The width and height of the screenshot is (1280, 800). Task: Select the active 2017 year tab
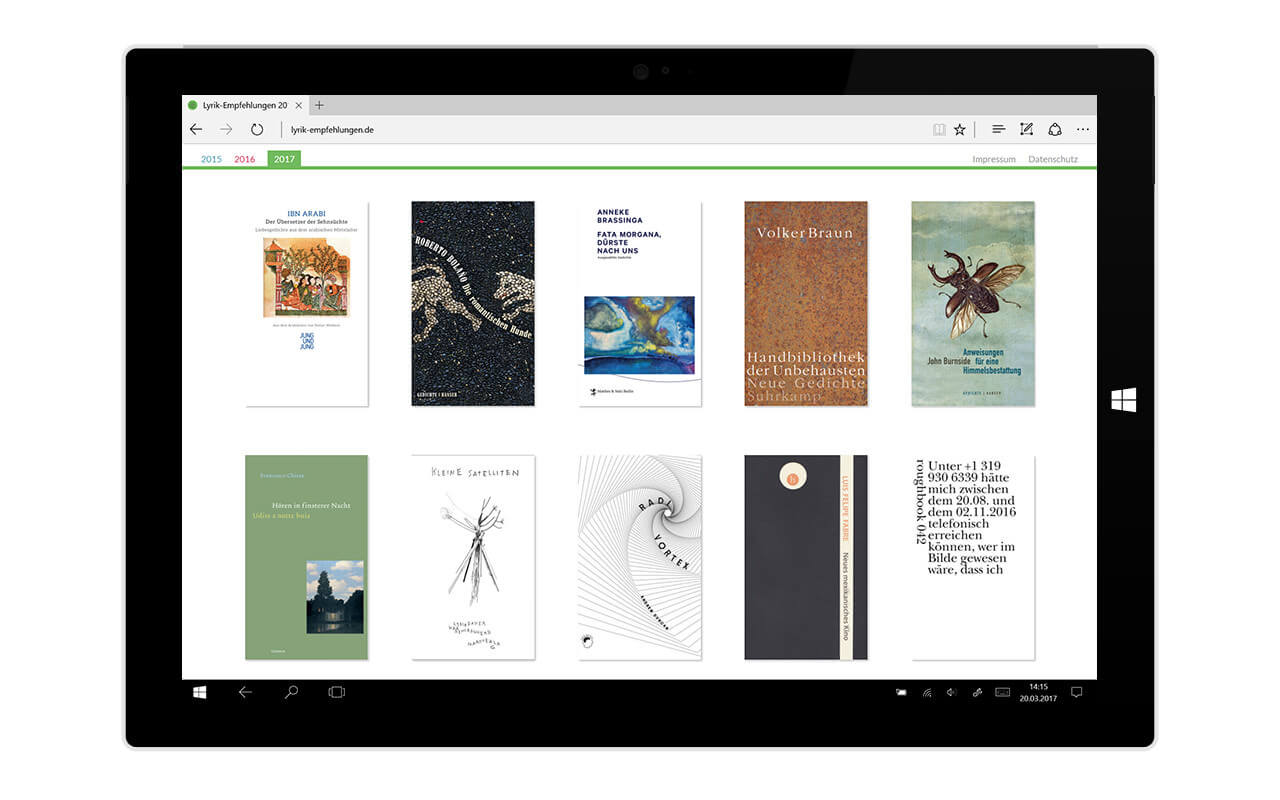(284, 159)
